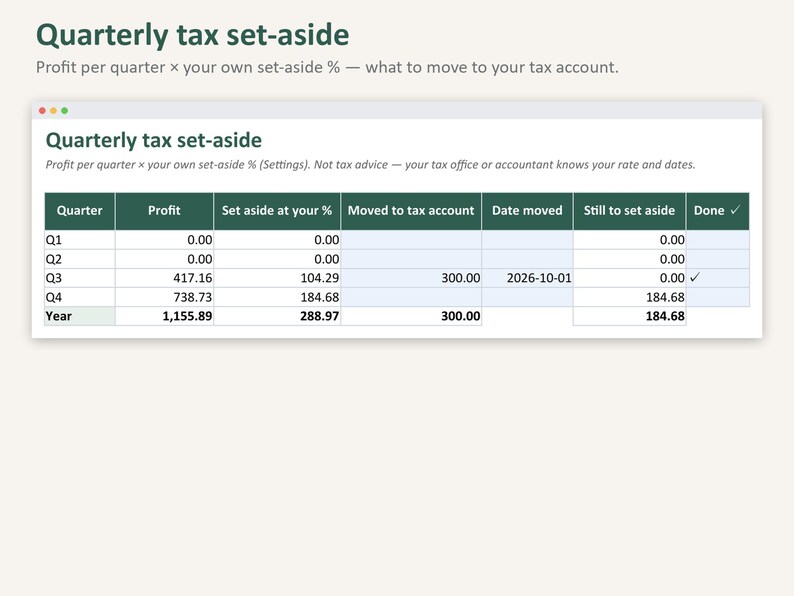Viewport: 794px width, 596px height.
Task: Select the 'Still to set aside' header
Action: click(x=629, y=211)
